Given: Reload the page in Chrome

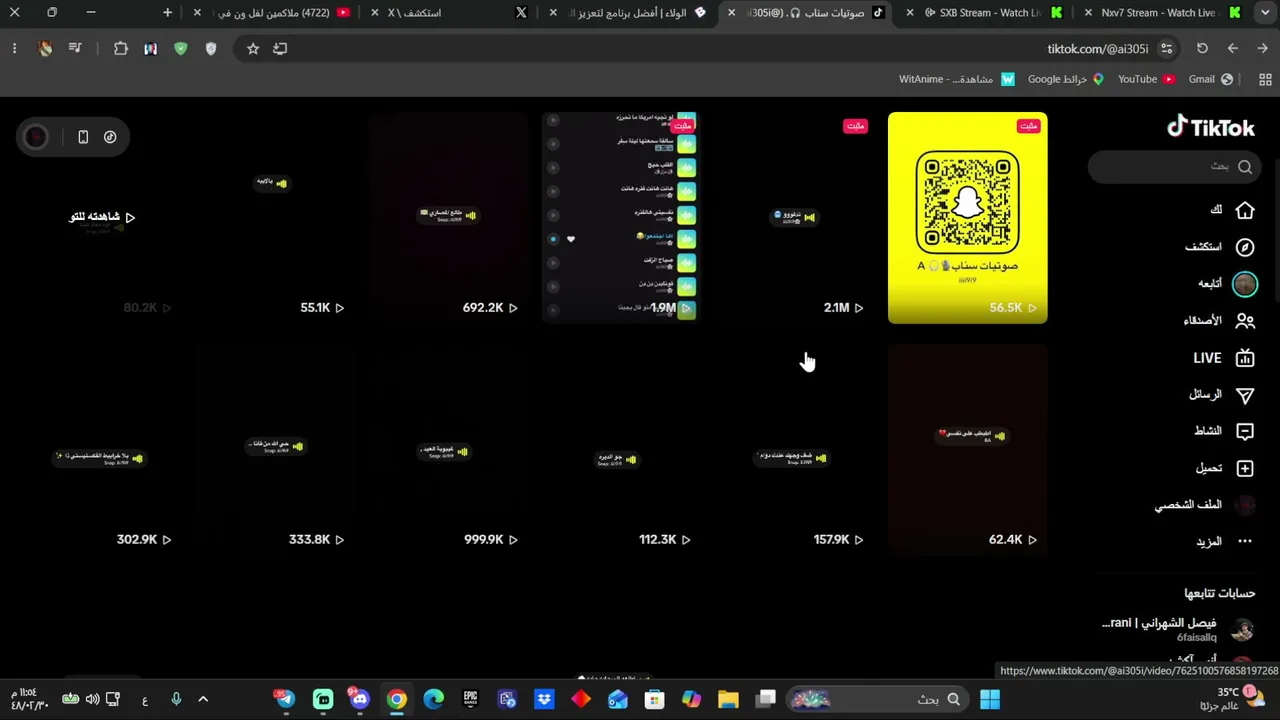Looking at the screenshot, I should point(1202,48).
